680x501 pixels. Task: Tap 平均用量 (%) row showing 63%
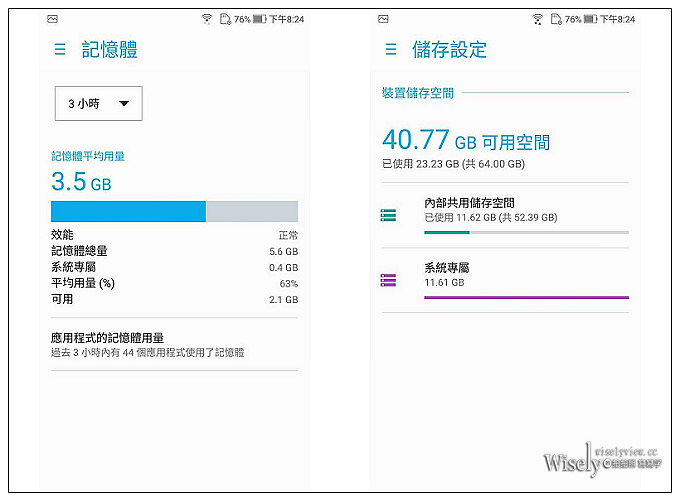174,283
